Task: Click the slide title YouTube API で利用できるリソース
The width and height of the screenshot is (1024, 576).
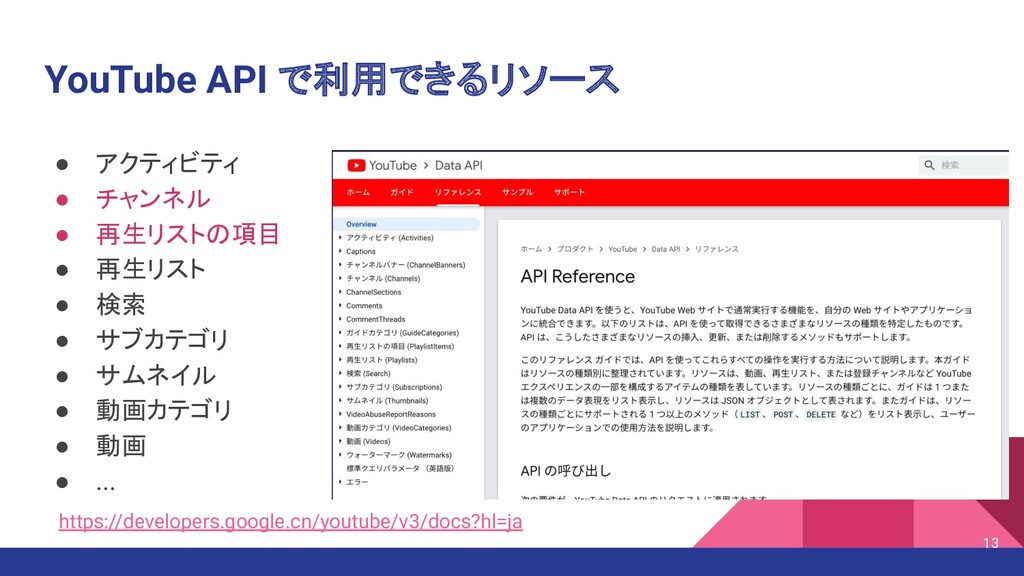Action: tap(331, 79)
